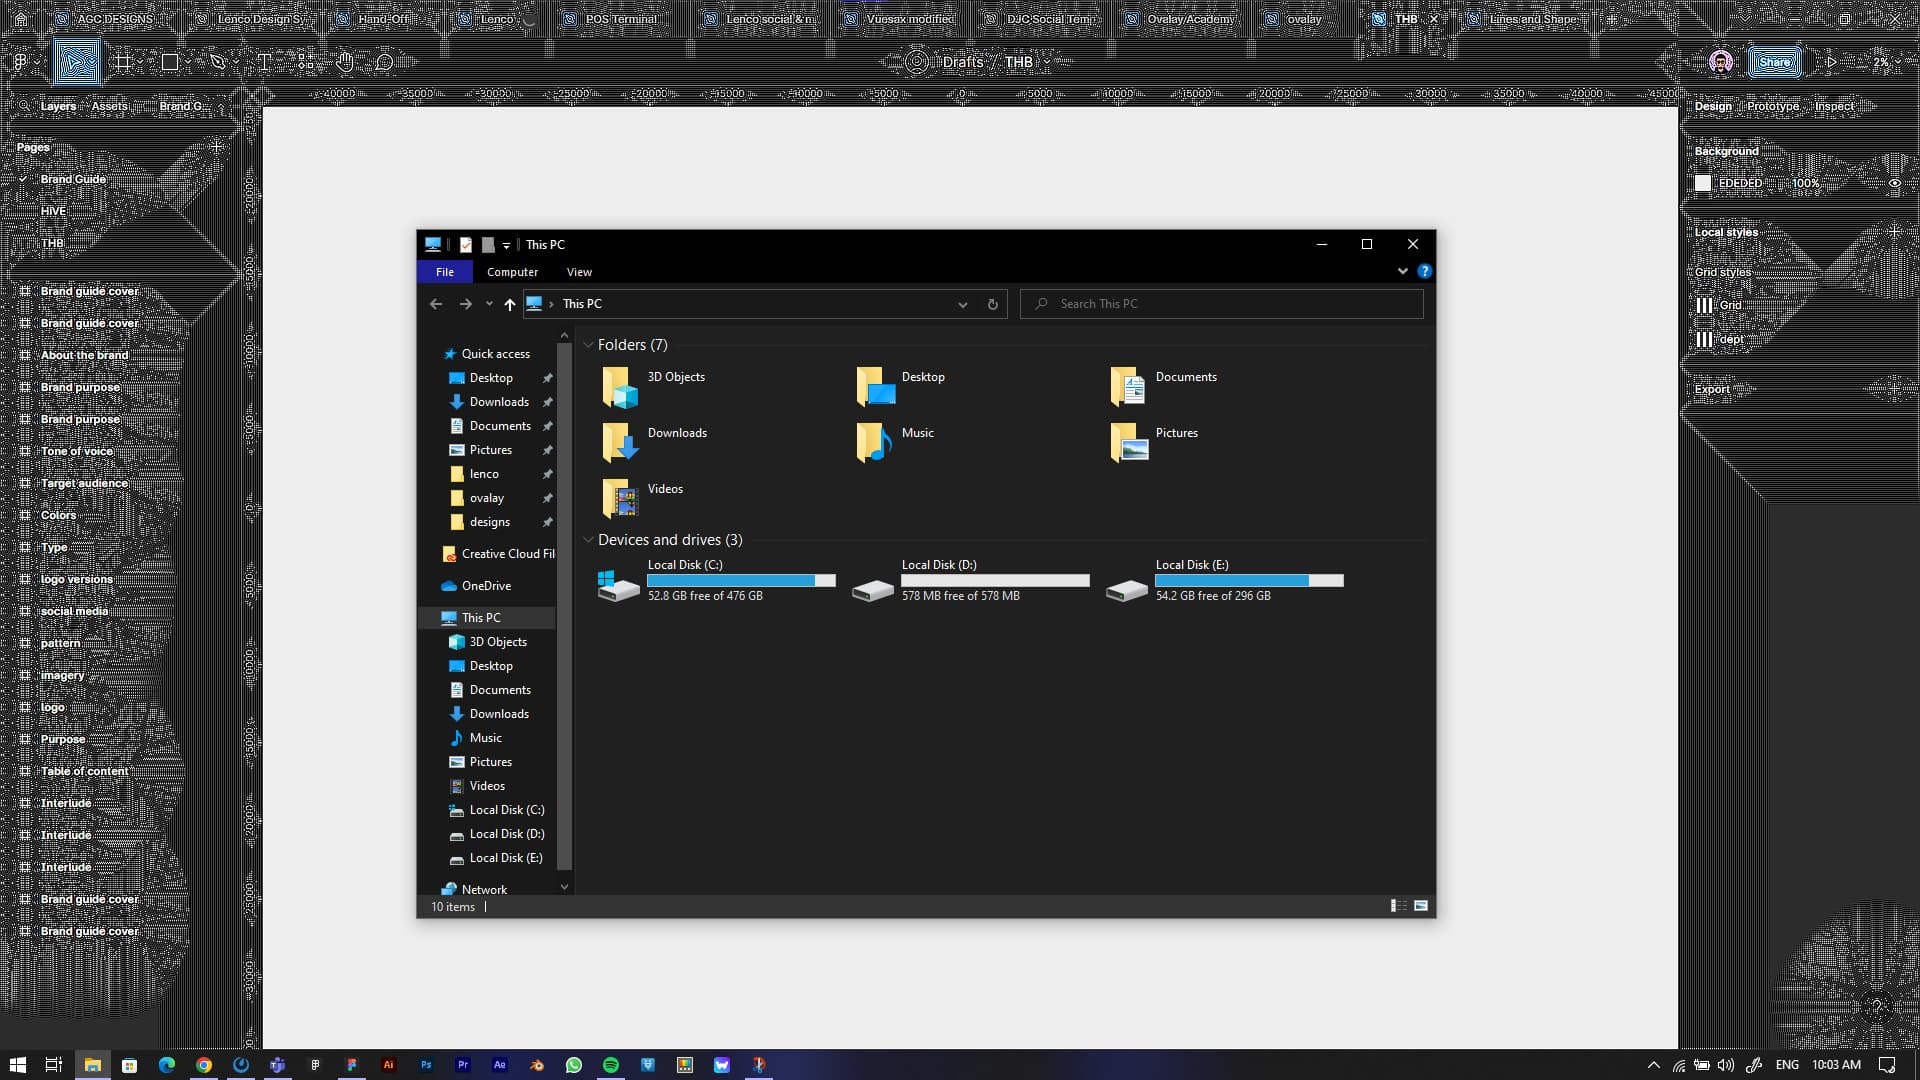The height and width of the screenshot is (1080, 1920).
Task: Select the Figma Text tool
Action: pyautogui.click(x=265, y=62)
